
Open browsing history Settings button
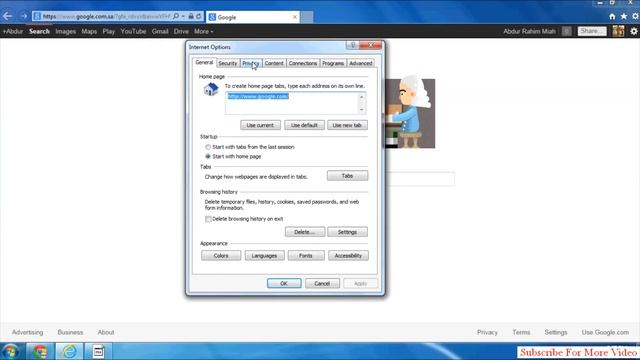coord(347,232)
